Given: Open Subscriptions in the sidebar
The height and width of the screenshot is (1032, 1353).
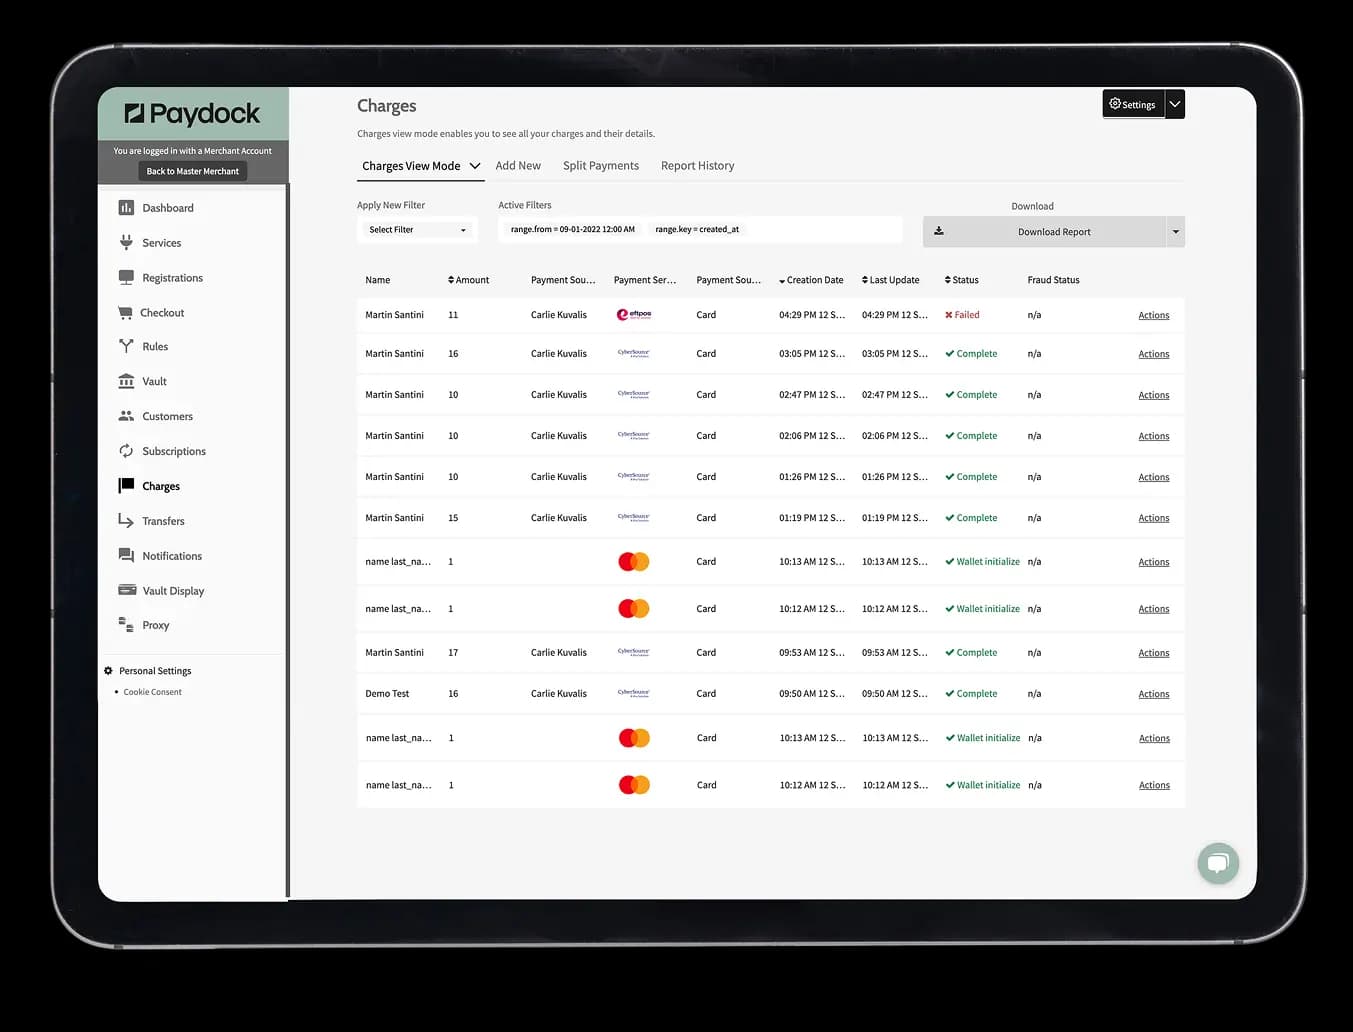Looking at the screenshot, I should click(174, 451).
